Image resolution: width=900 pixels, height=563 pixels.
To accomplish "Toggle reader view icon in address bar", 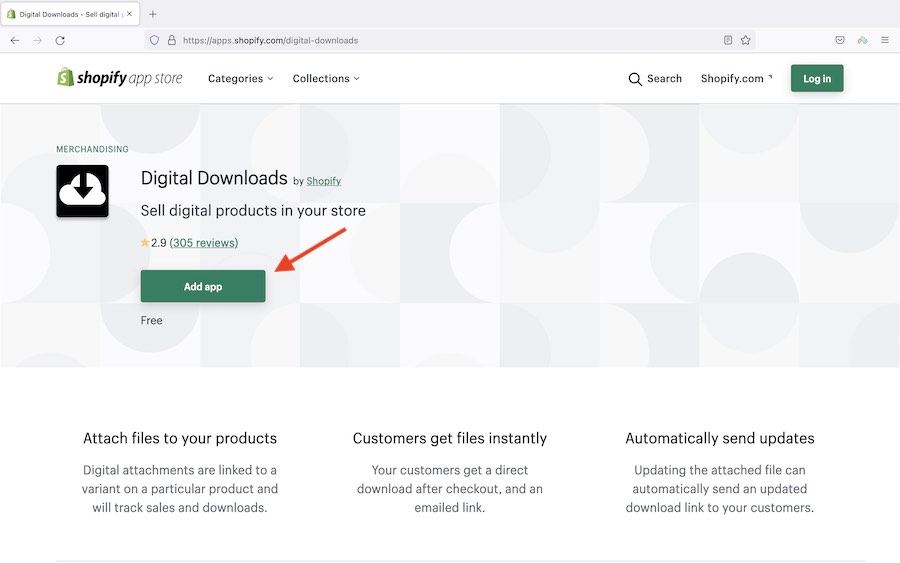I will click(728, 40).
